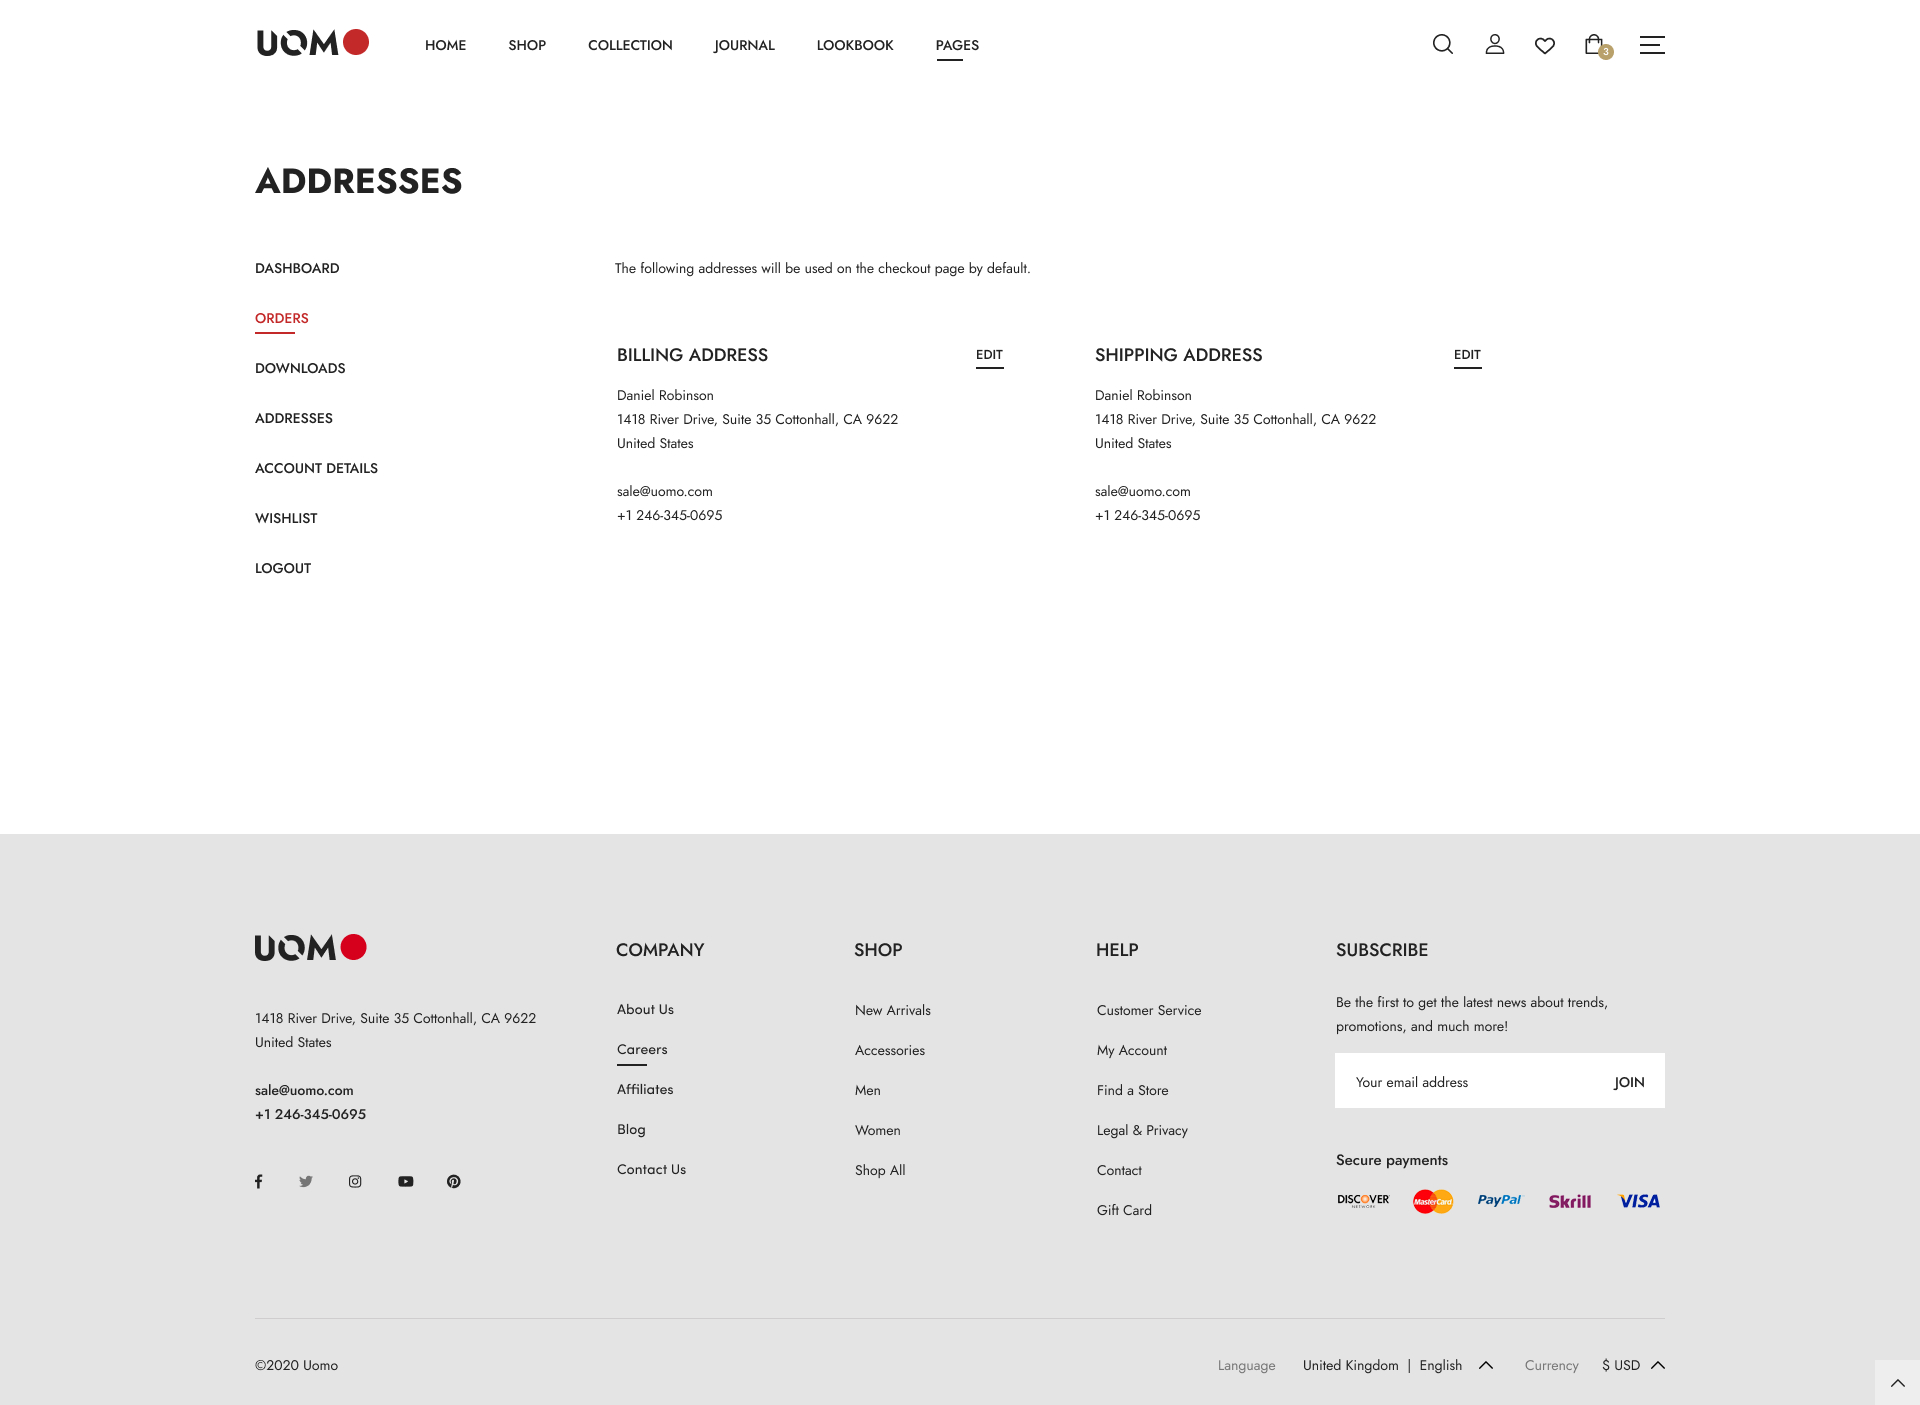Expand the language selector United Kingdom English
The width and height of the screenshot is (1920, 1405).
[1397, 1365]
